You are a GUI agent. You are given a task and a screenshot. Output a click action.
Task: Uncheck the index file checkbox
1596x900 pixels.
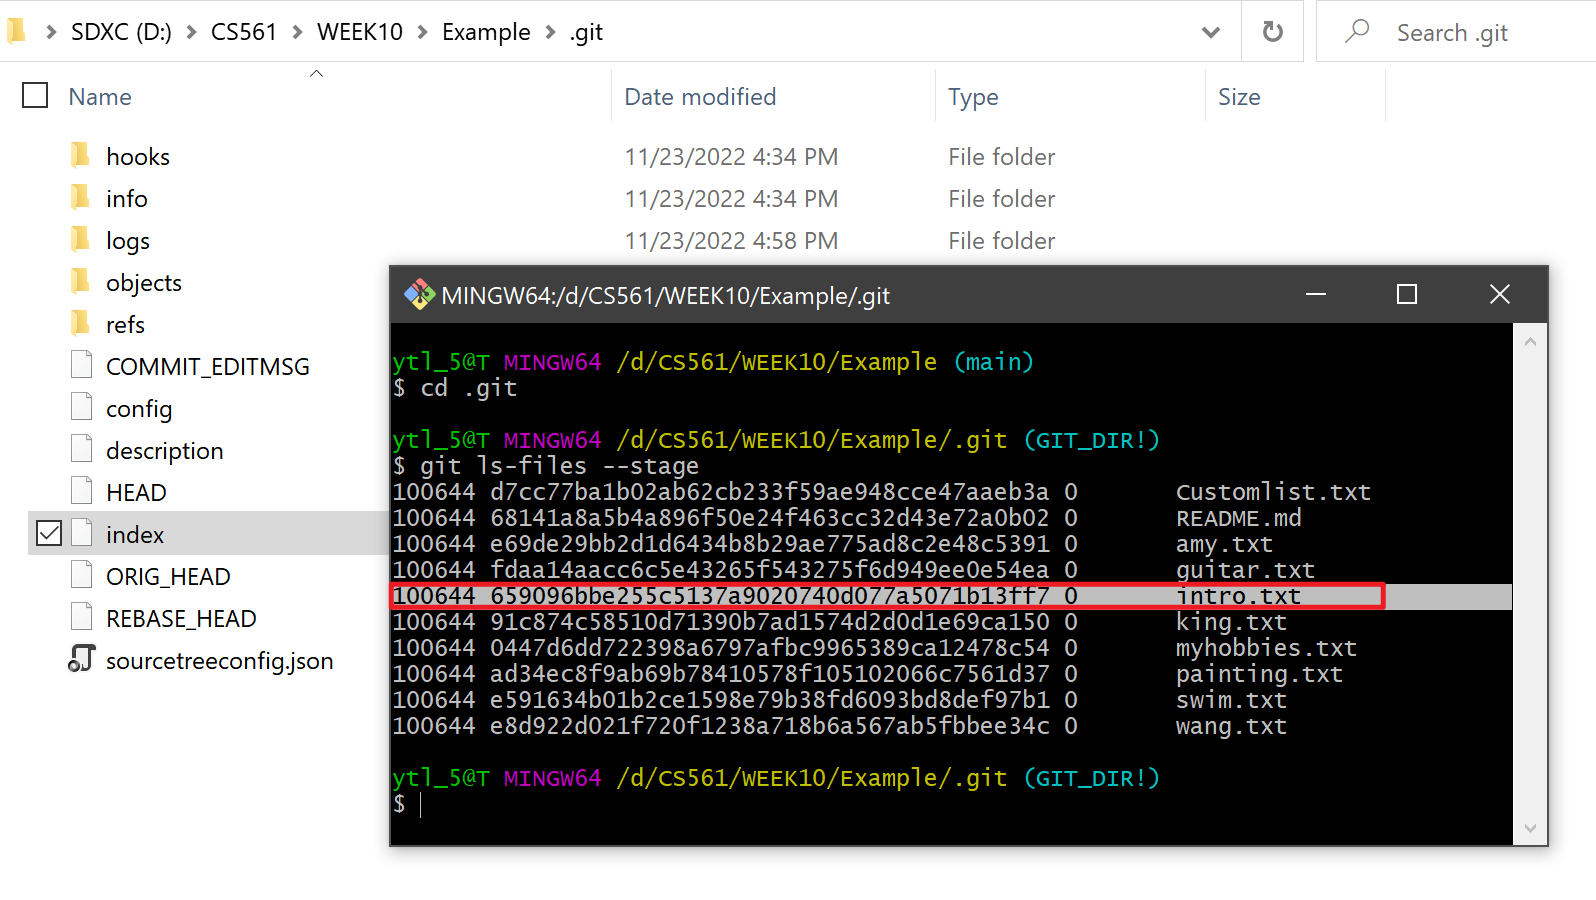48,533
